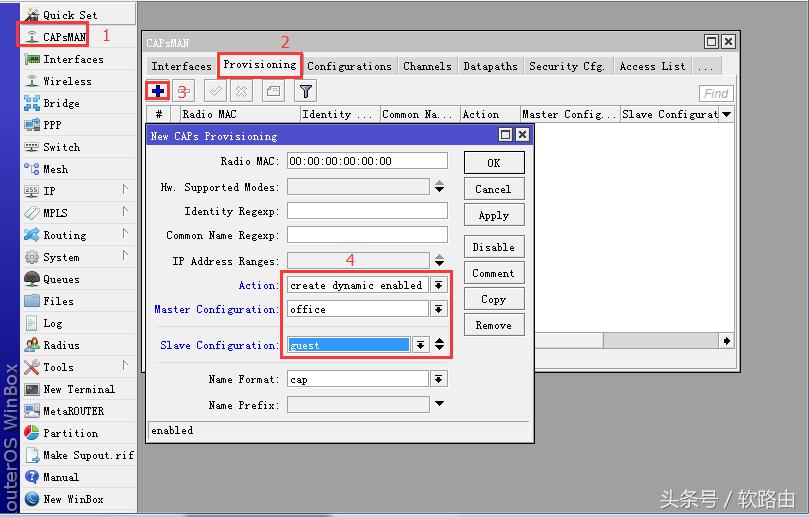Open the Routing menu
This screenshot has width=809, height=517.
point(78,235)
